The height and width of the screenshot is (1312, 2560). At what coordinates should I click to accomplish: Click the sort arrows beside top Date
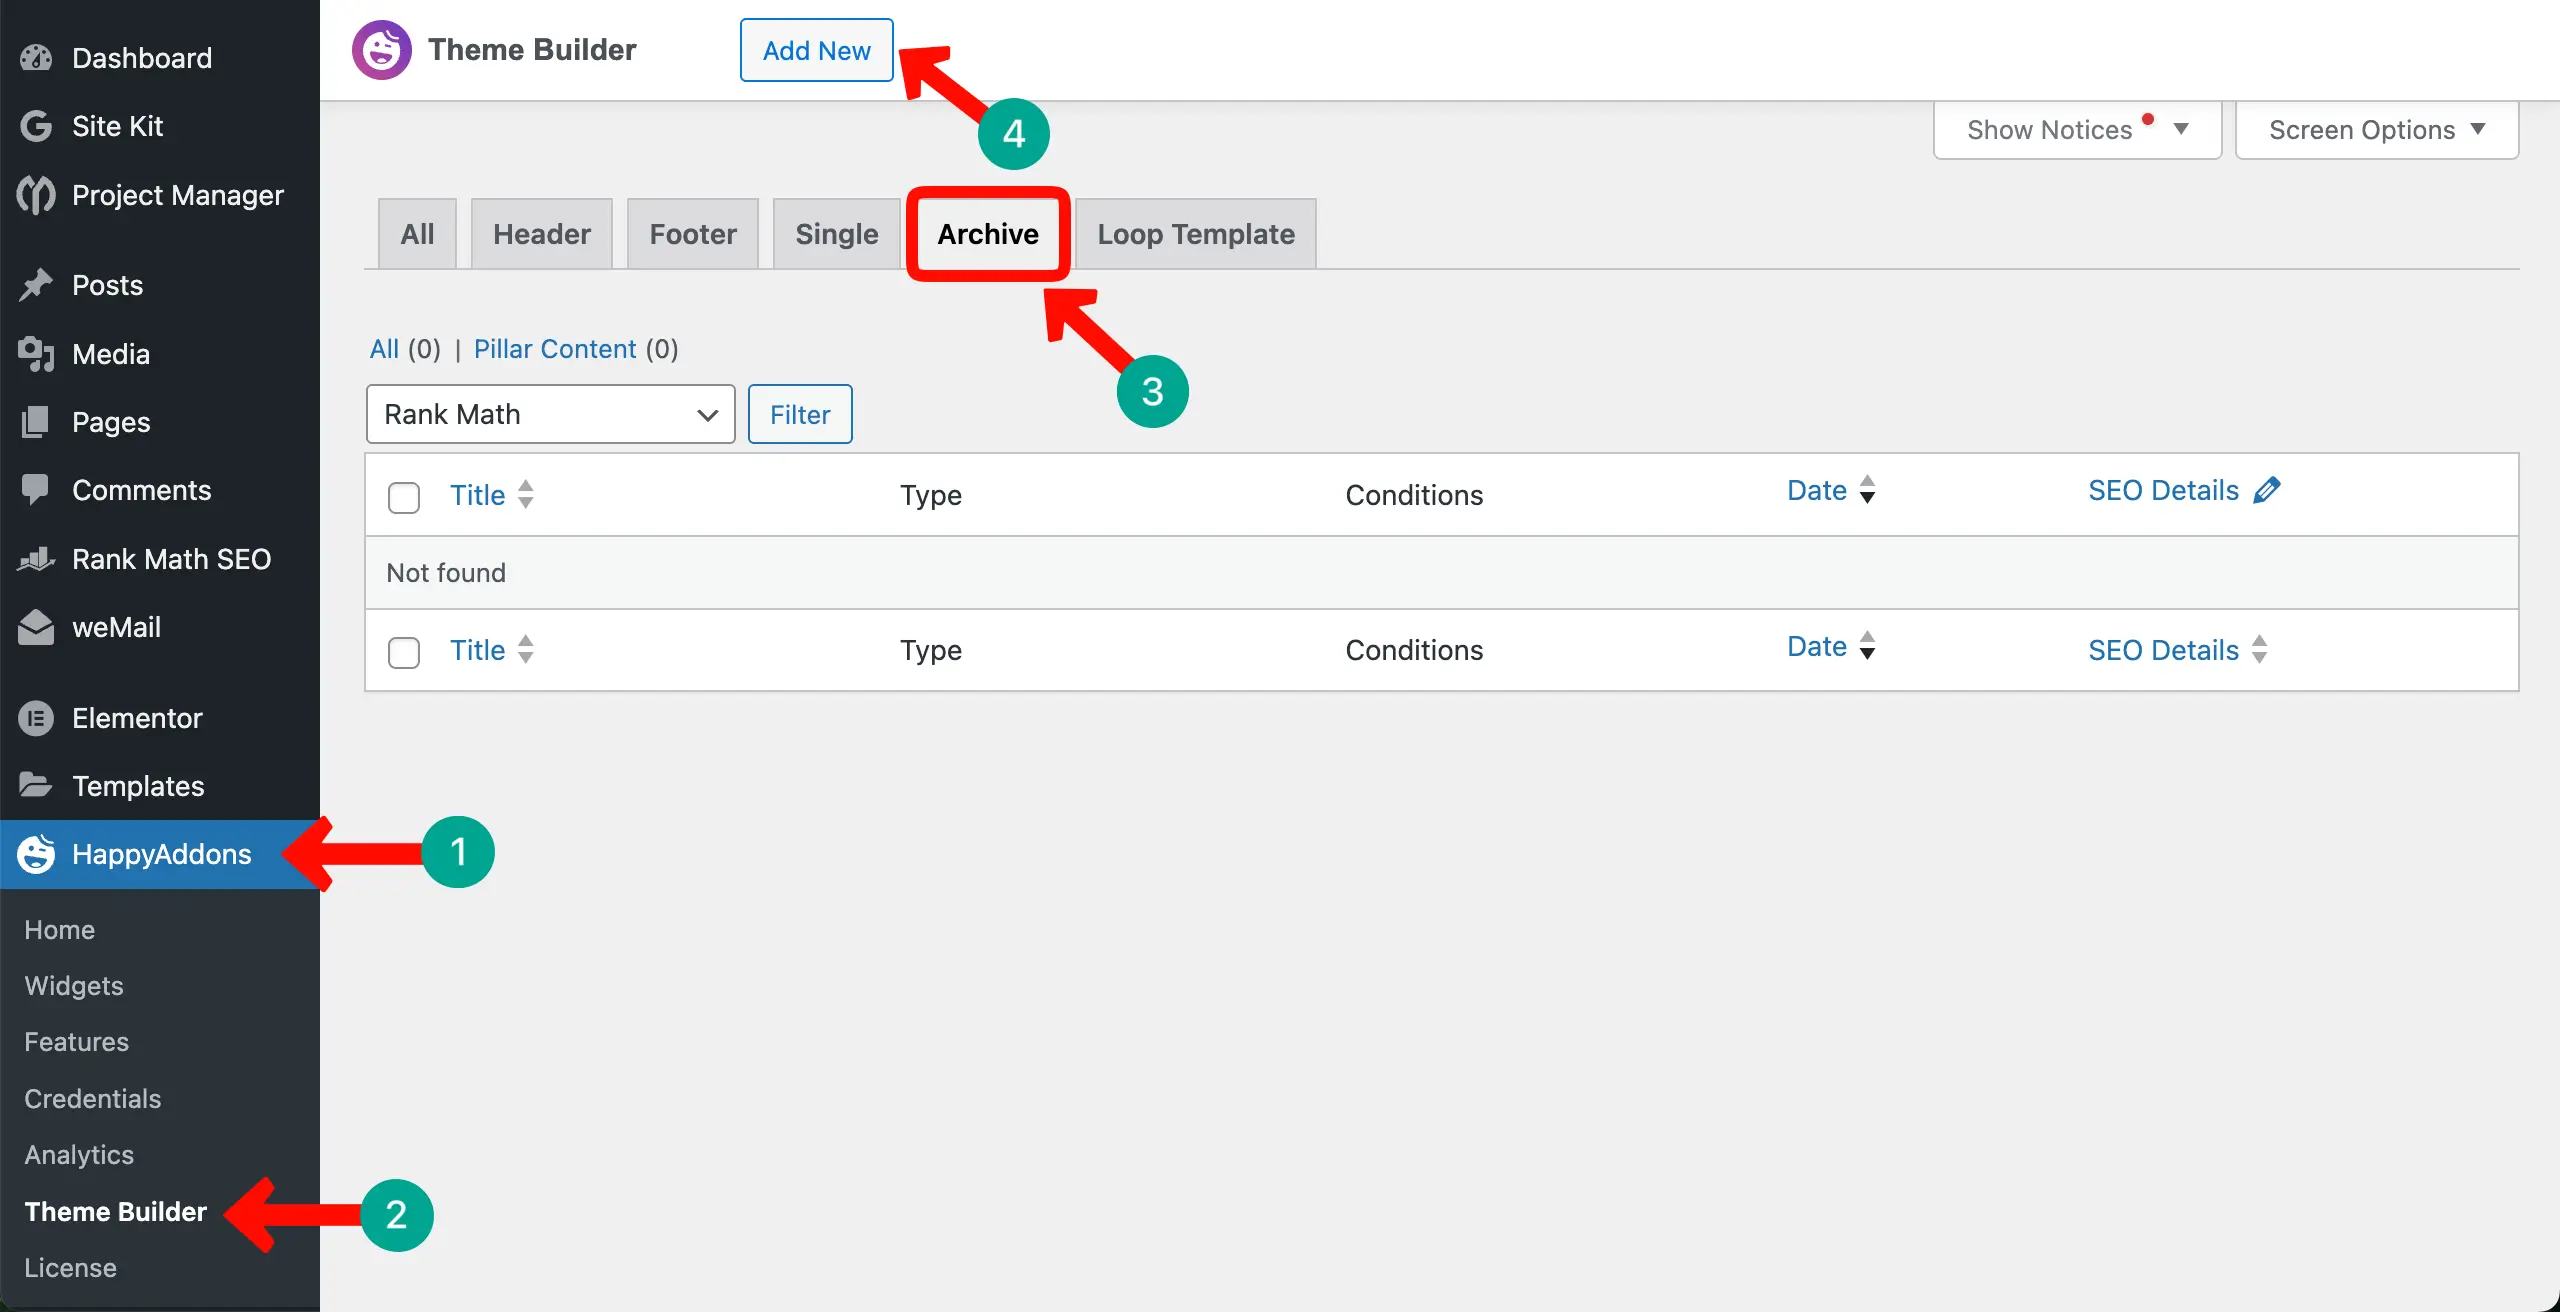1867,490
